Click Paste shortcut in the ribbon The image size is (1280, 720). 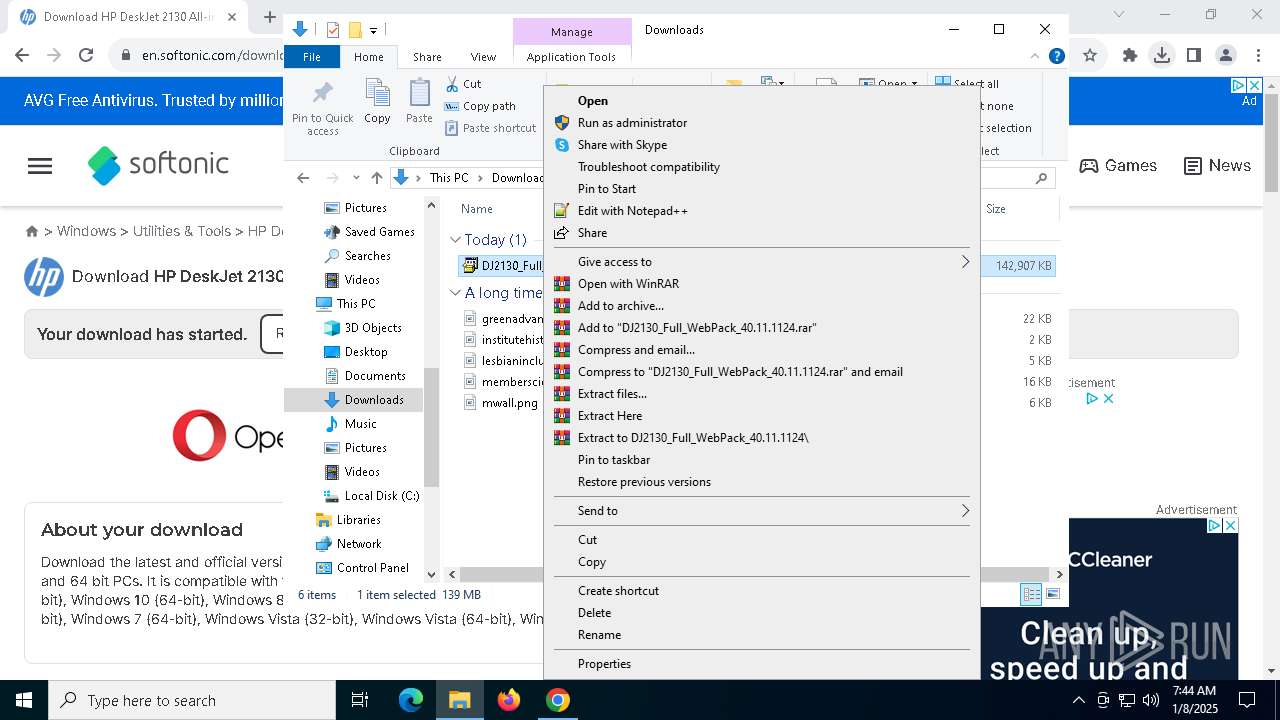491,128
